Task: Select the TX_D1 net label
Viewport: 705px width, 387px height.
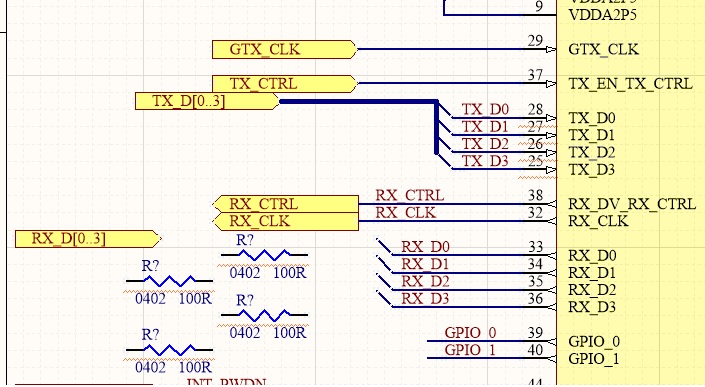Action: 485,127
